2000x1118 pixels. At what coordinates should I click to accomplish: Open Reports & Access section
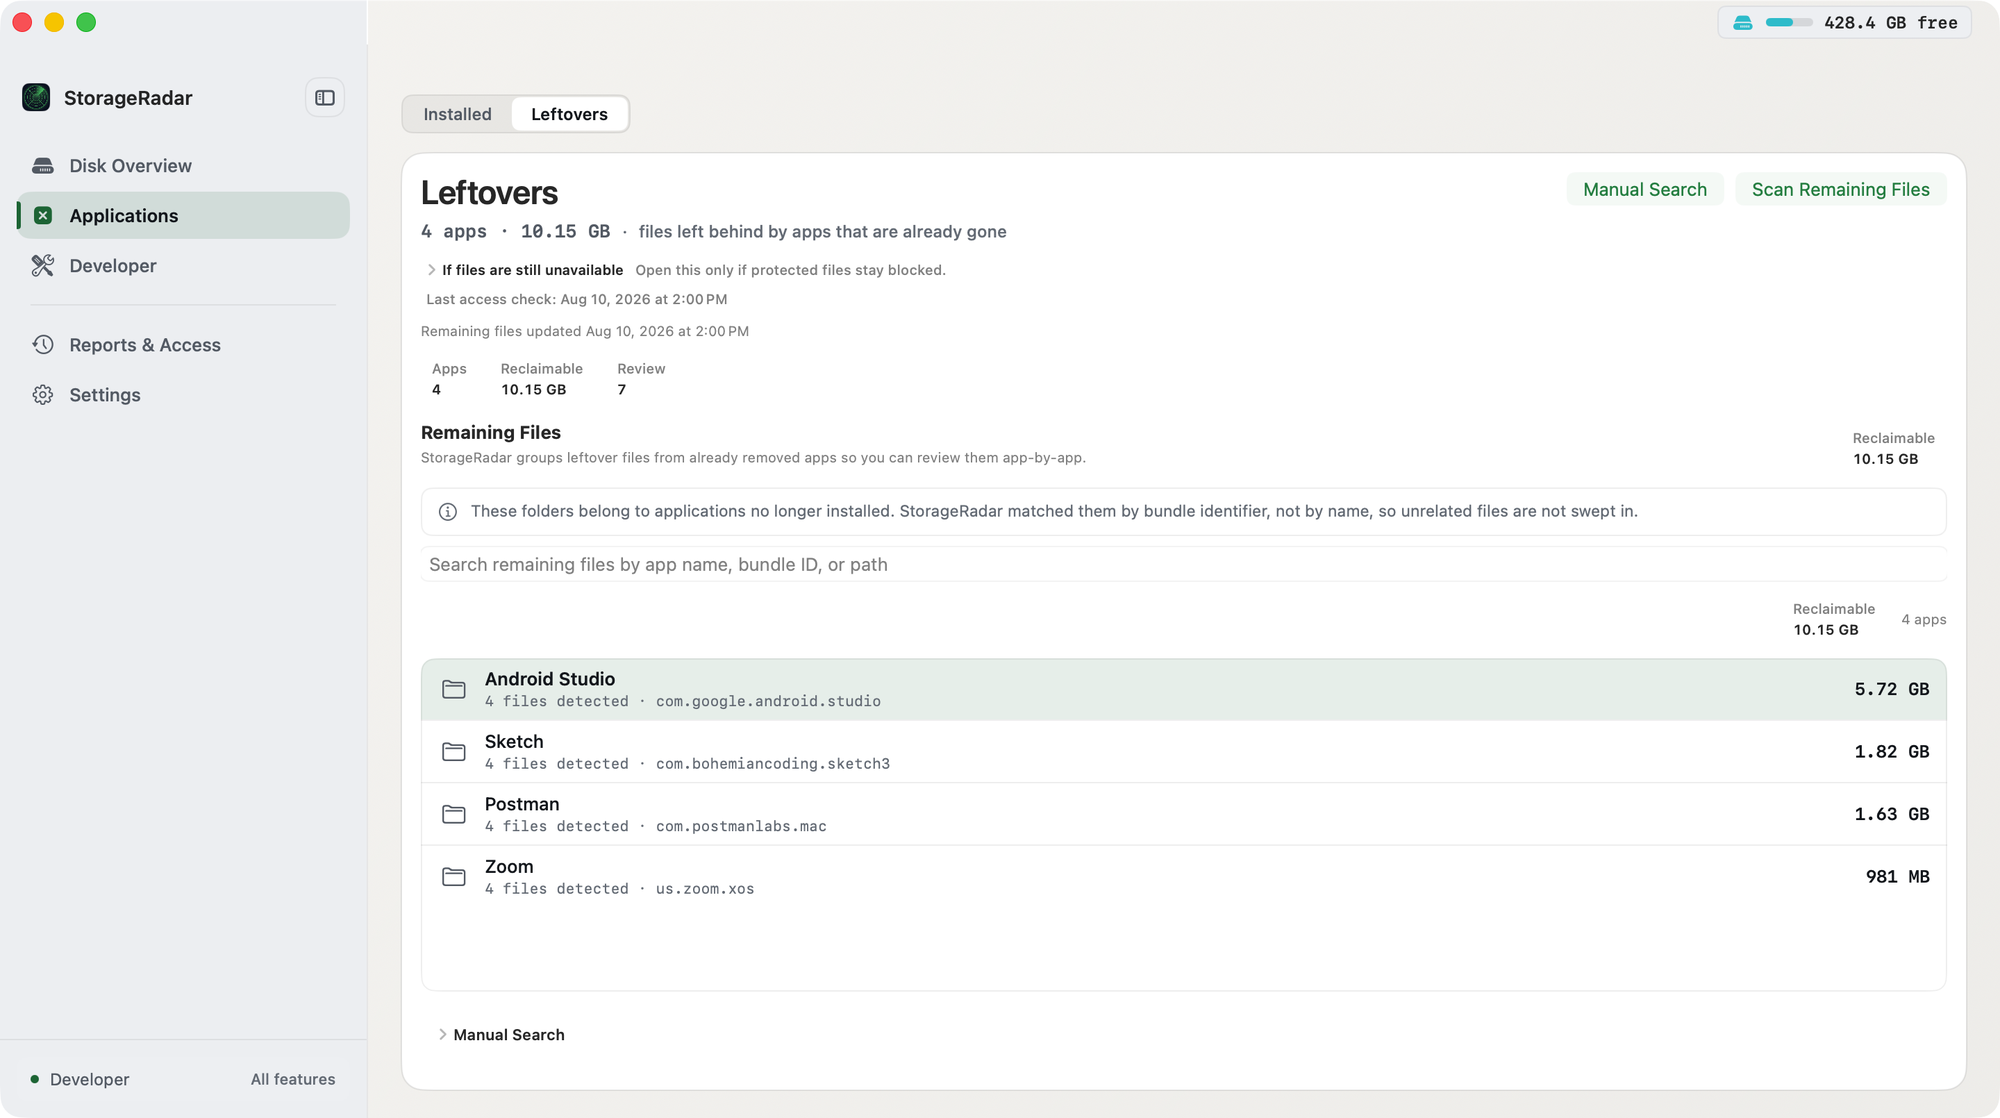[x=183, y=345]
